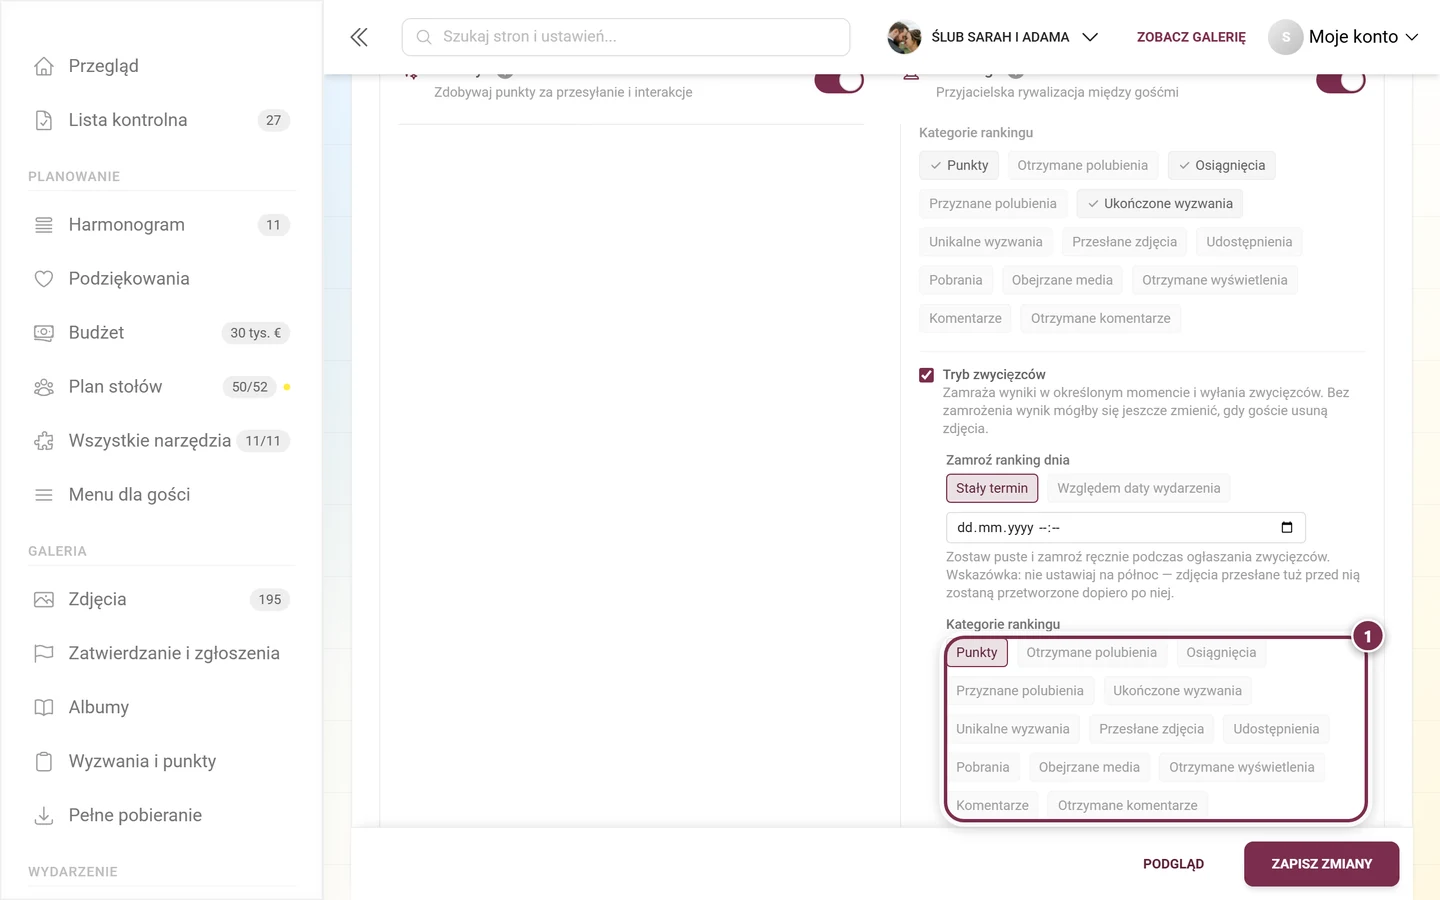Toggle the ranking switch for Przyjacielska rywalizacja
Screen dimensions: 1440x900
point(1341,82)
